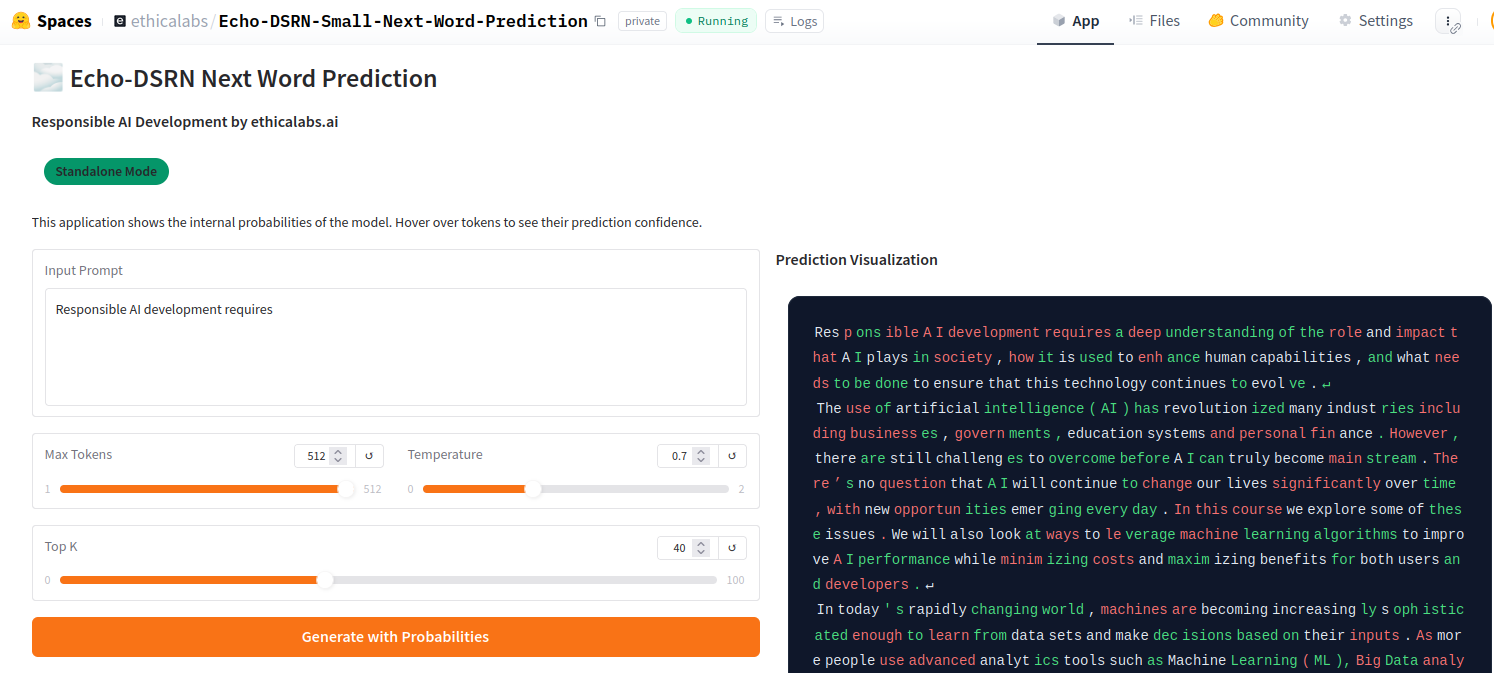The height and width of the screenshot is (673, 1494).
Task: Click the Running status indicator
Action: tap(716, 21)
